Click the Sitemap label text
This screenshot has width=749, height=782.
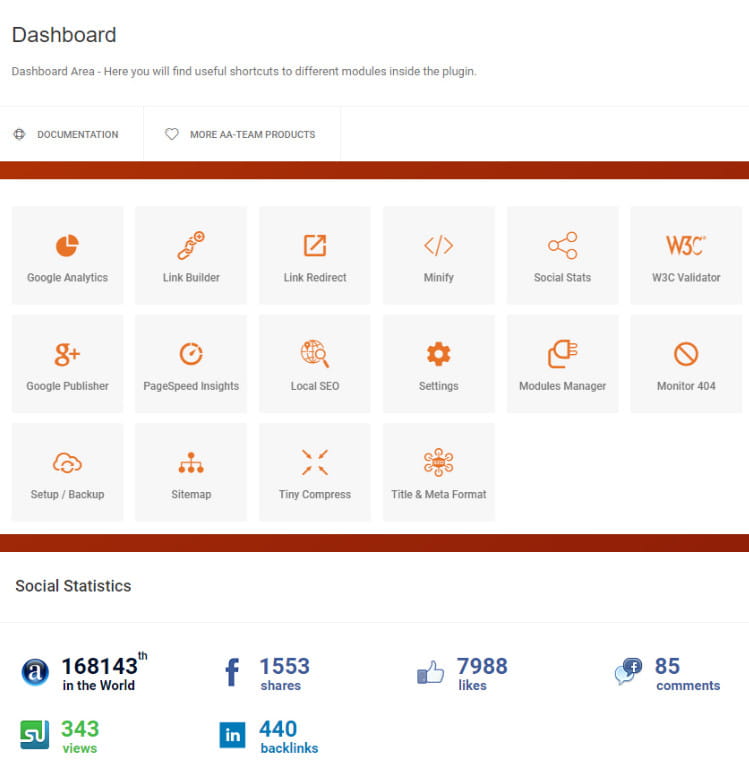(x=191, y=494)
